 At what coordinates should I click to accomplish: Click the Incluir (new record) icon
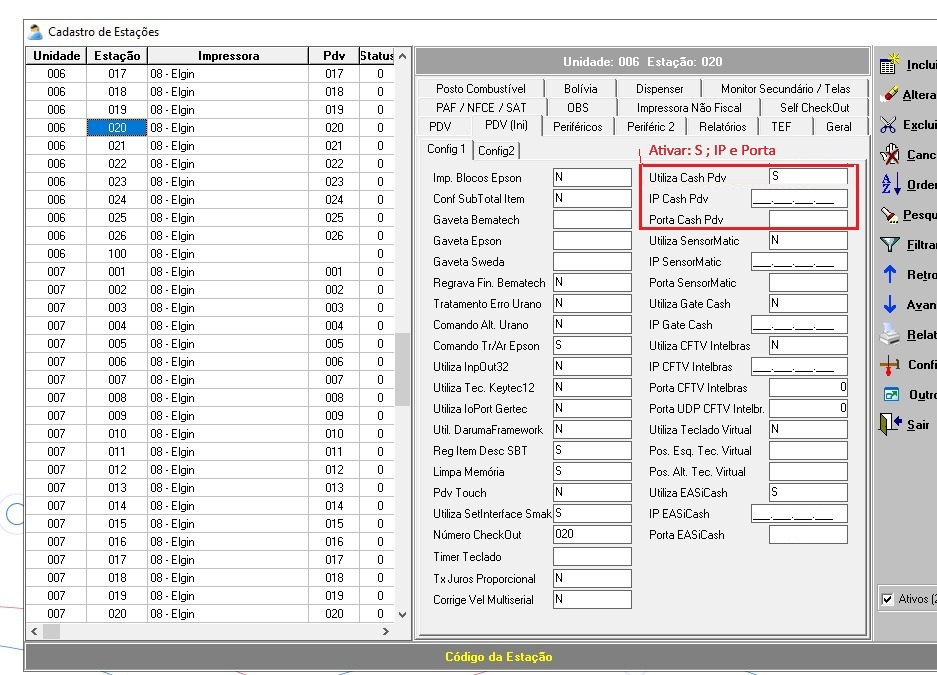point(890,65)
